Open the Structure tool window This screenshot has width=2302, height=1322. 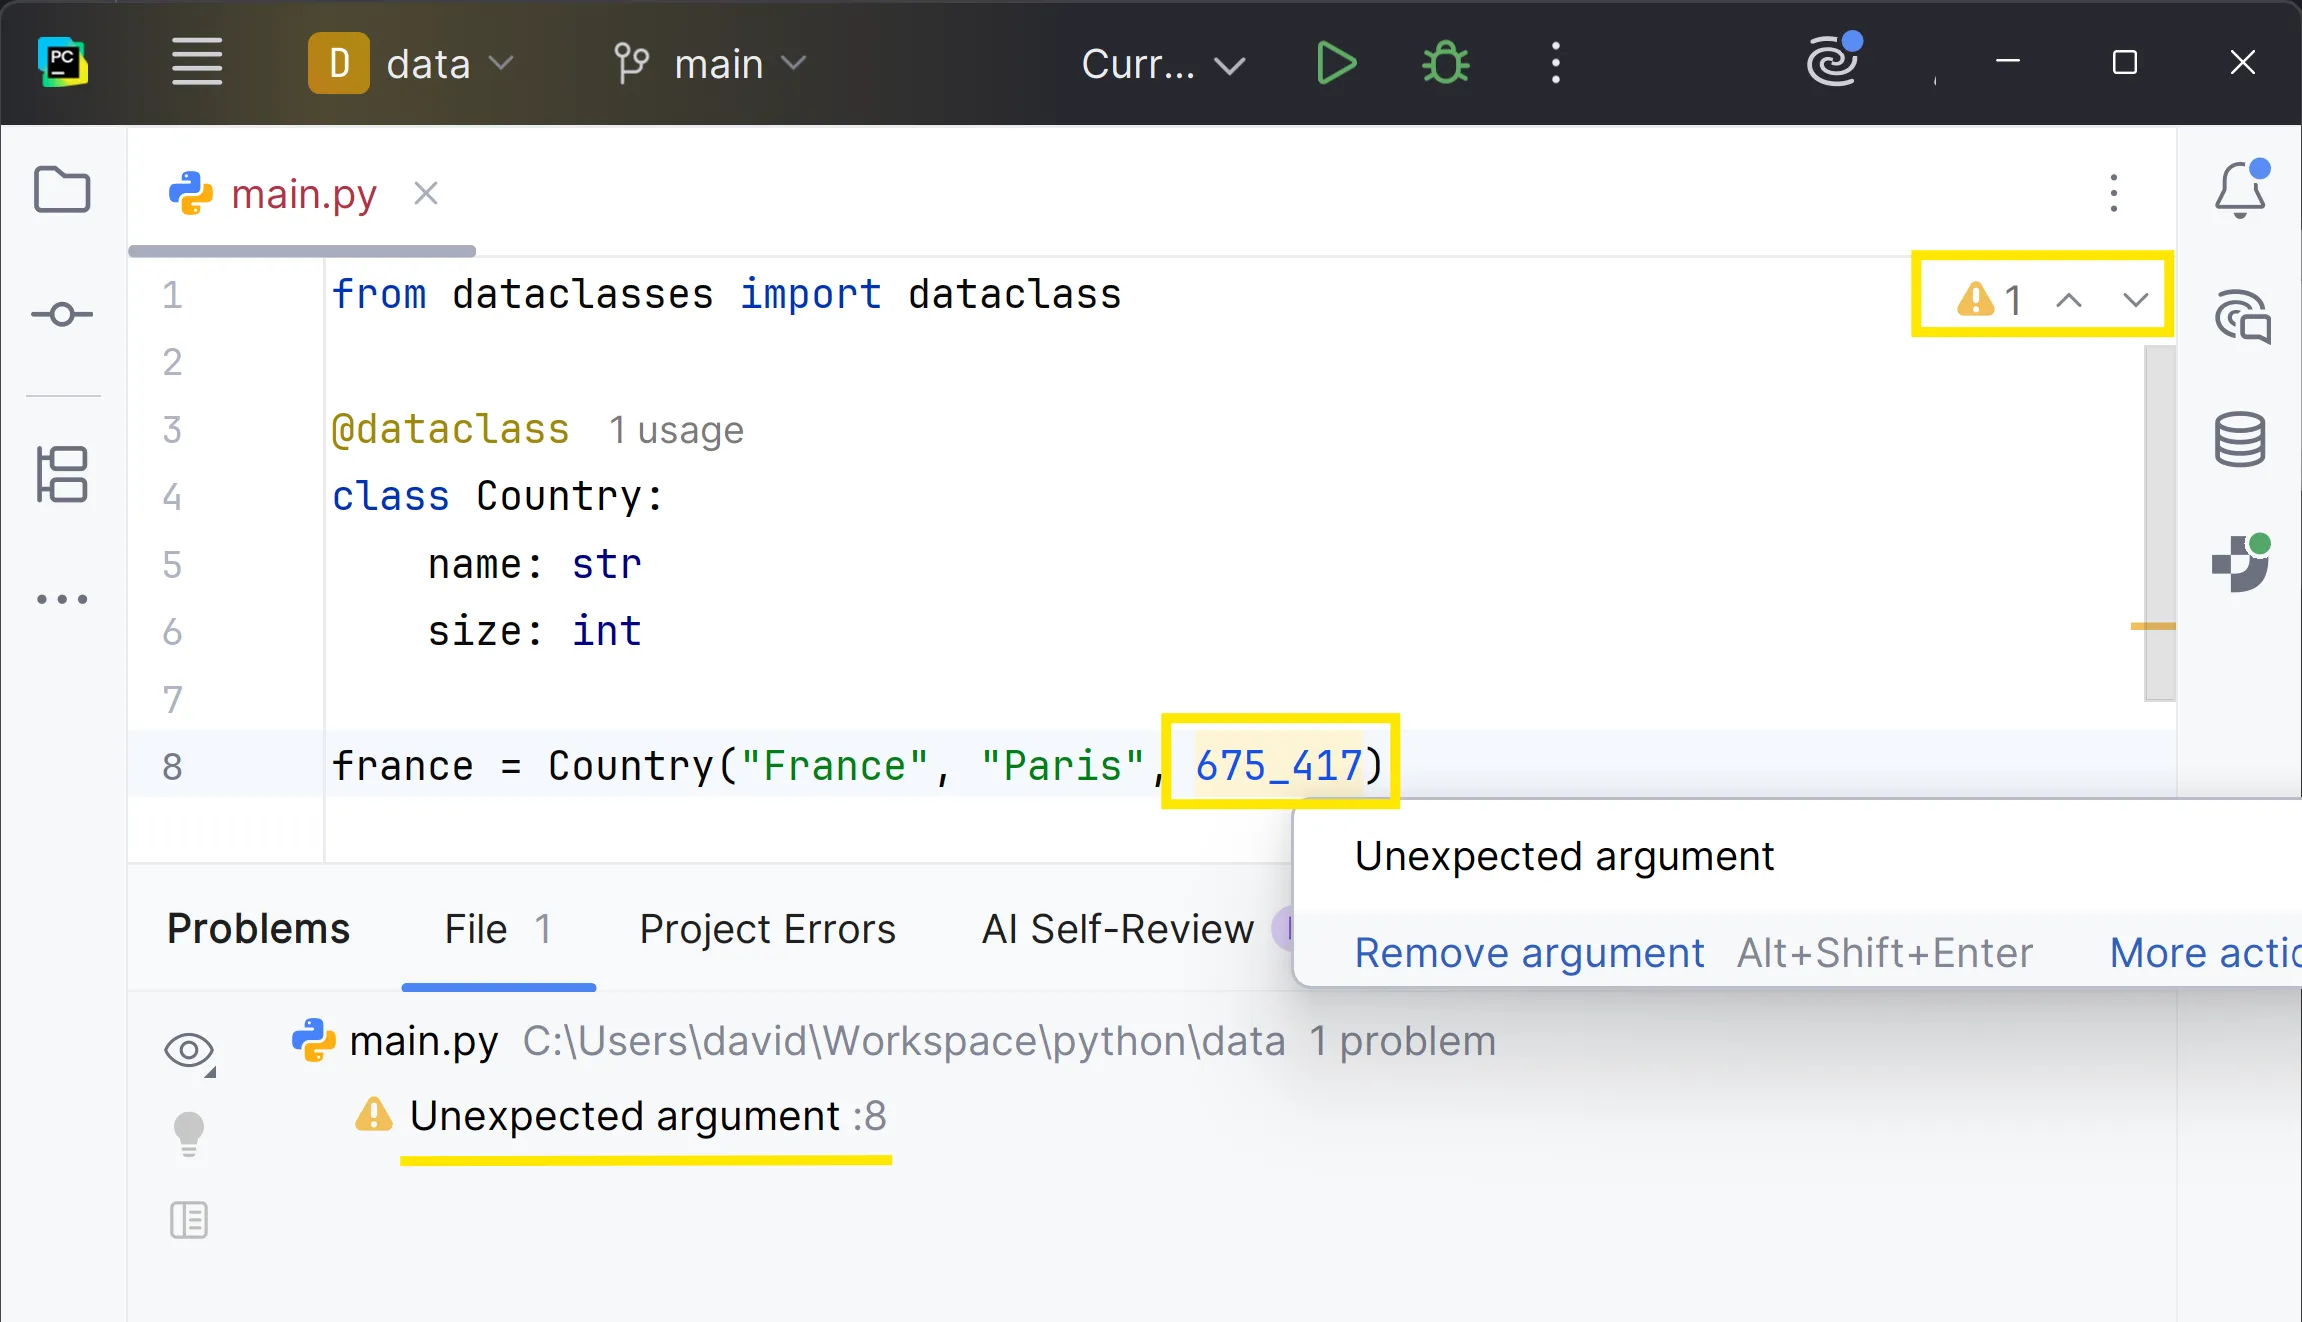pyautogui.click(x=62, y=474)
